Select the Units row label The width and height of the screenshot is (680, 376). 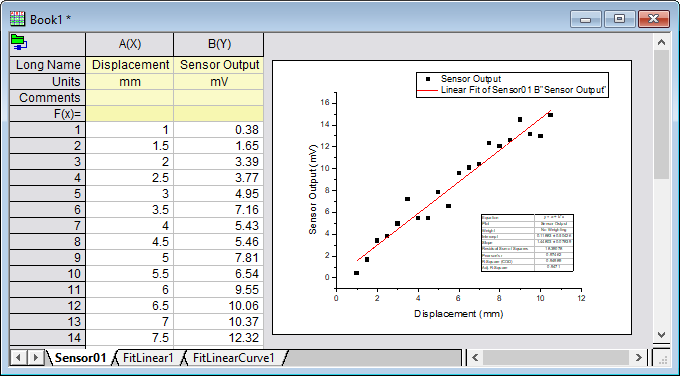[x=48, y=82]
